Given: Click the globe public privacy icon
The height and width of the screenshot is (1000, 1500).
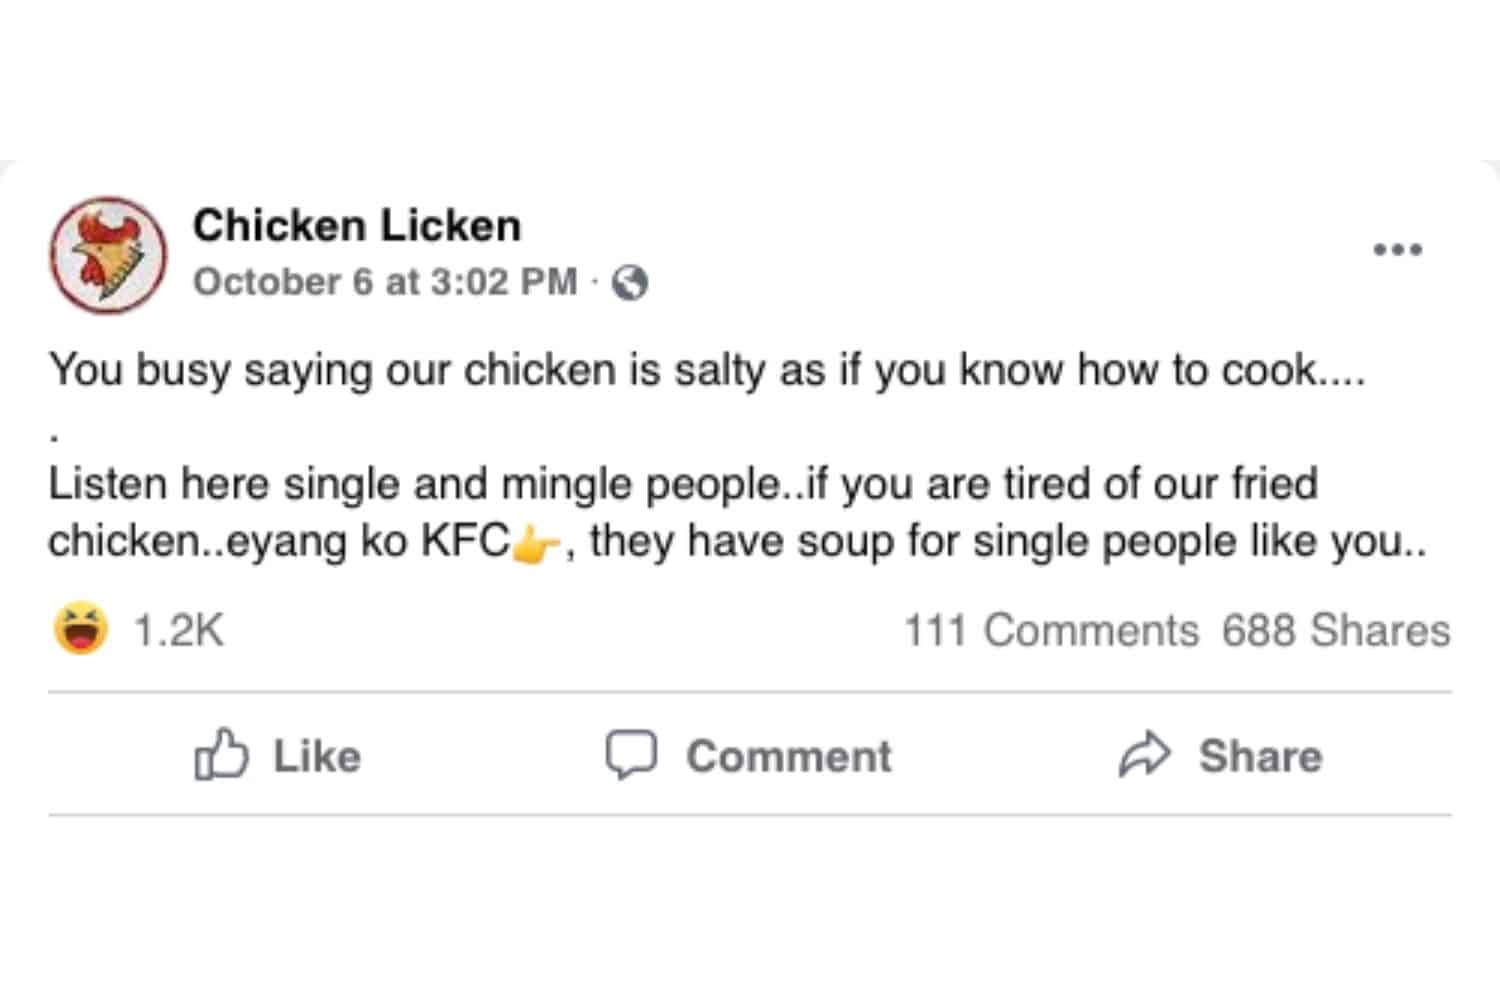Looking at the screenshot, I should tap(630, 283).
